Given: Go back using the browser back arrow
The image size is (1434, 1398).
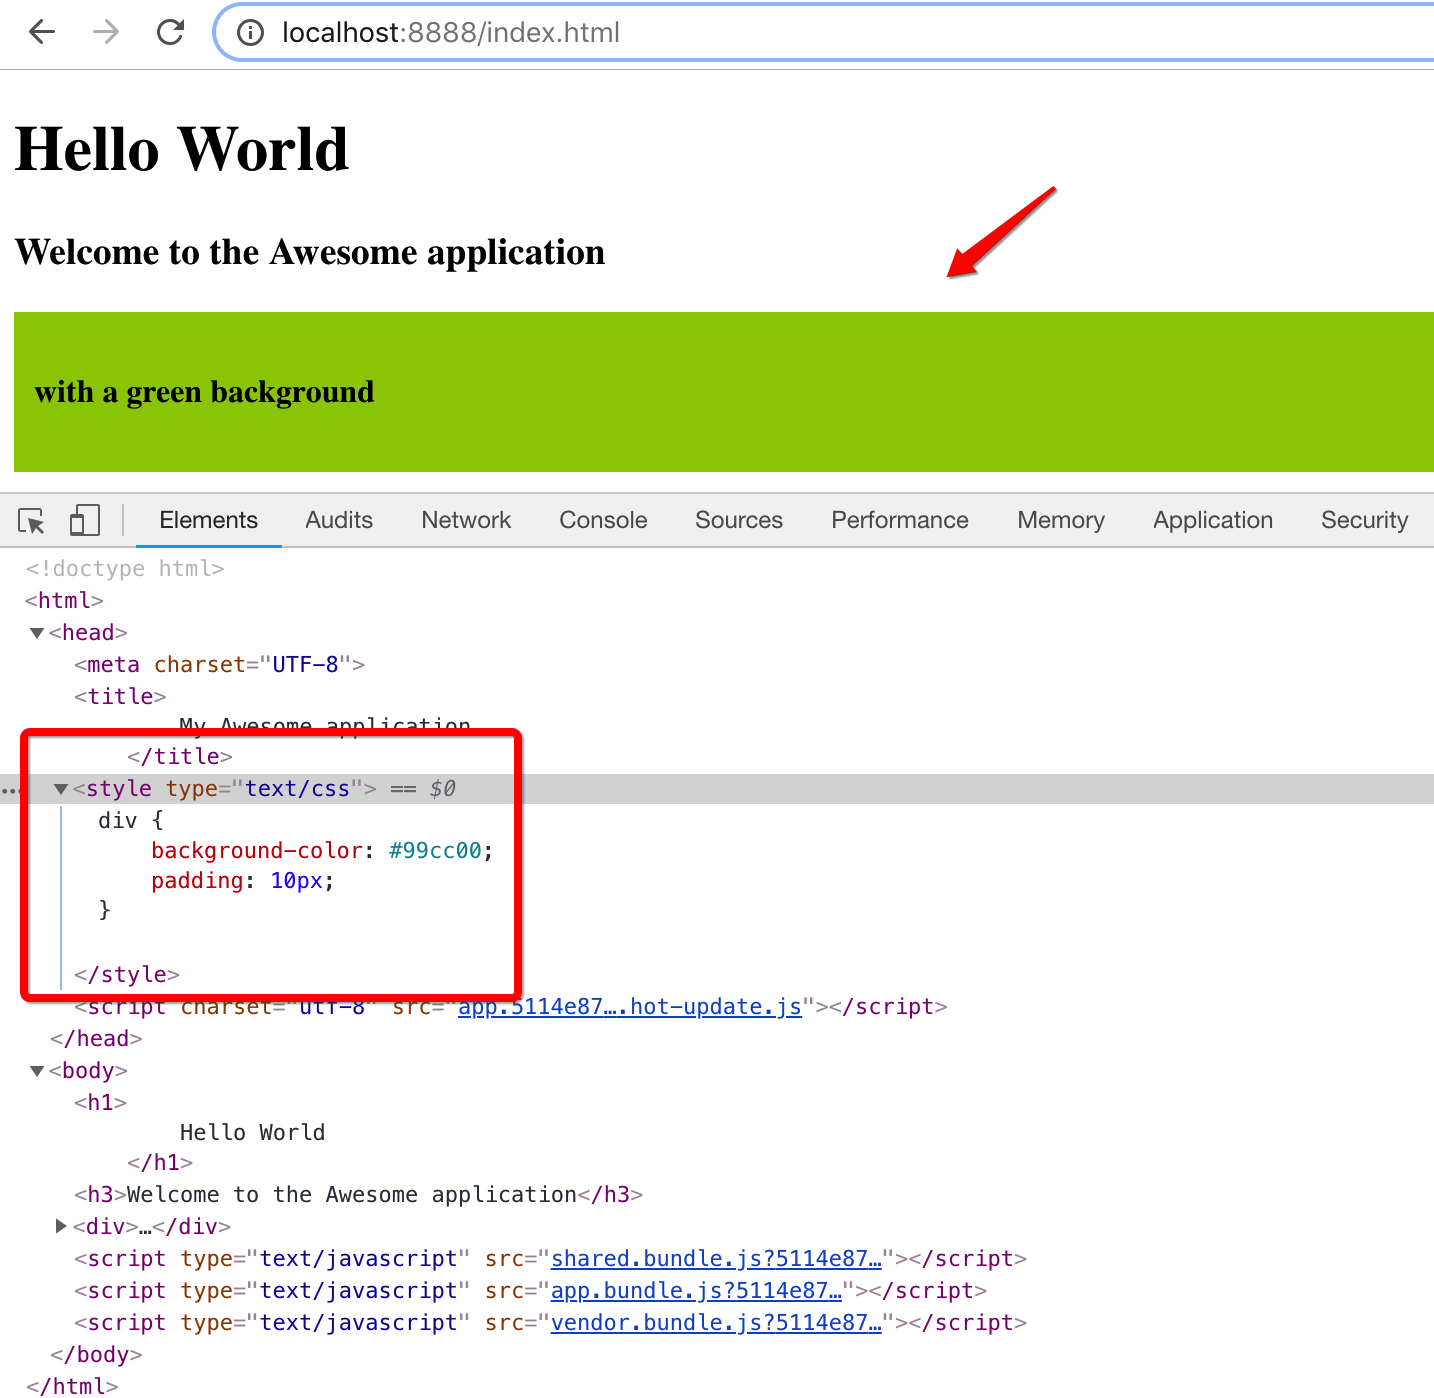Looking at the screenshot, I should [42, 33].
